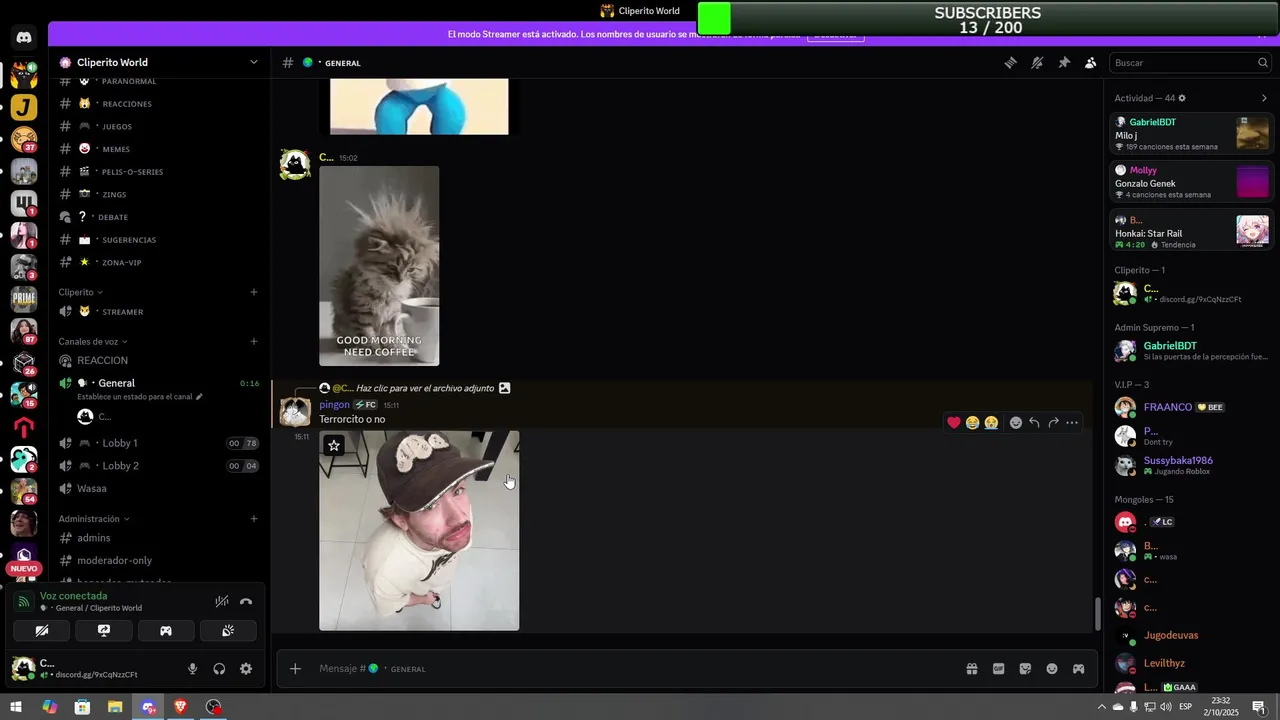Toggle microphone mute

pyautogui.click(x=192, y=669)
